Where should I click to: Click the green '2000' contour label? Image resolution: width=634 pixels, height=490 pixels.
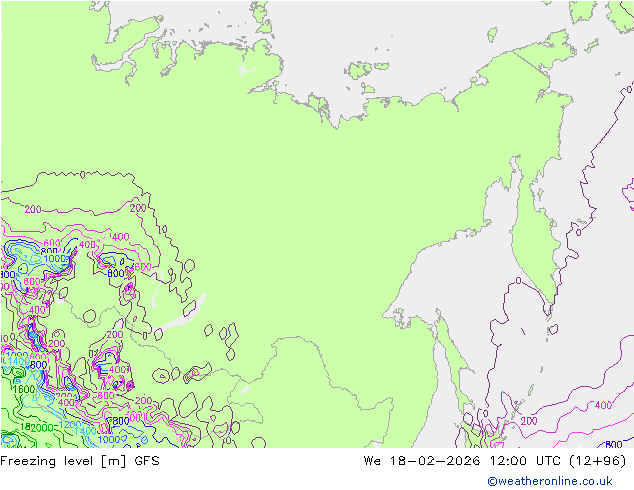click(42, 428)
